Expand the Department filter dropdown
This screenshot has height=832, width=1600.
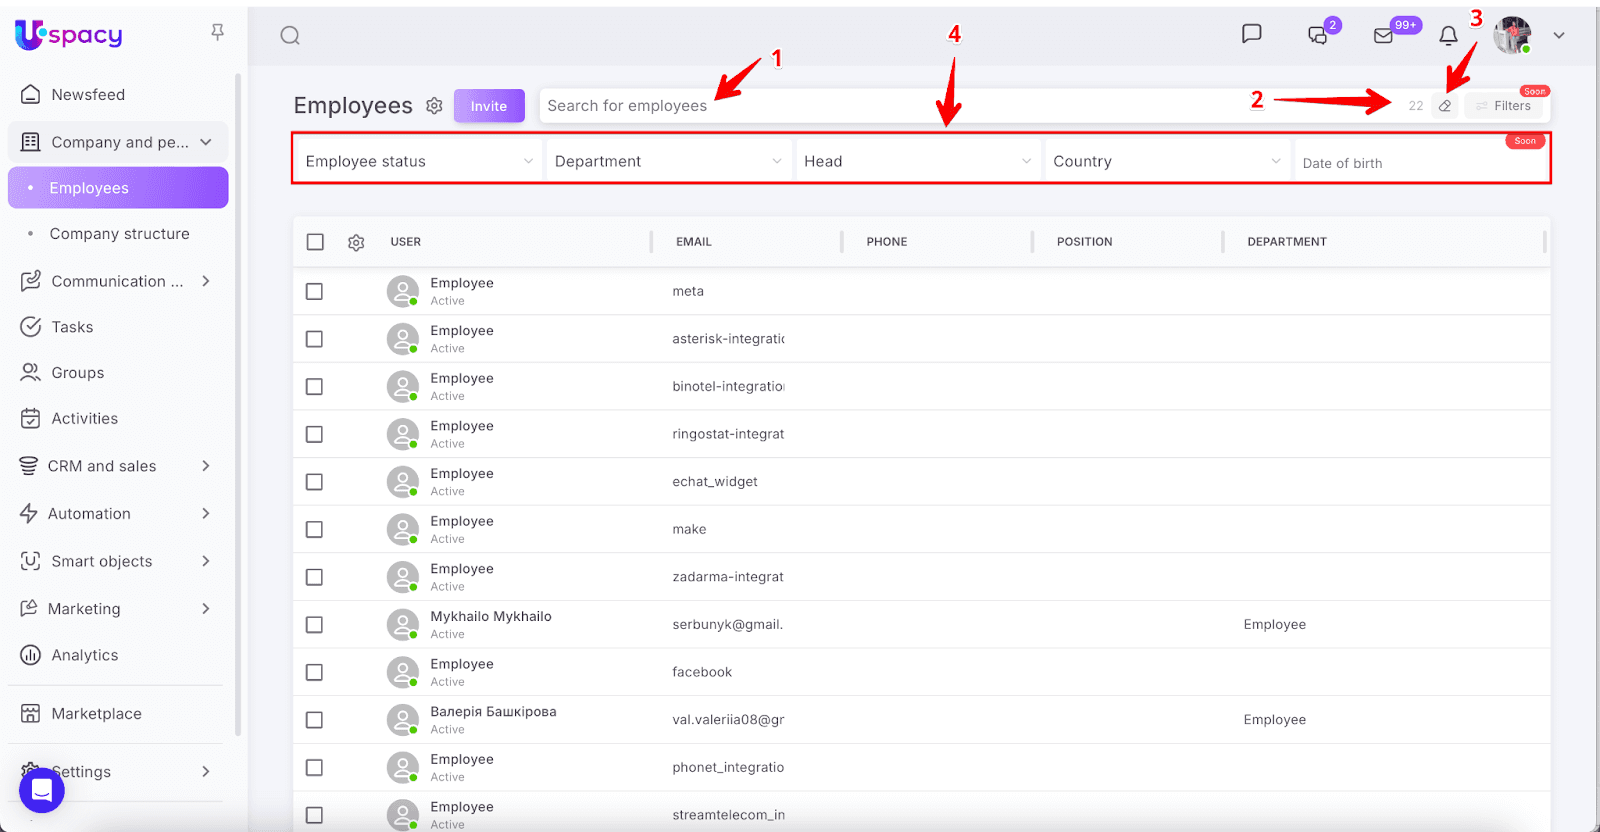click(667, 161)
